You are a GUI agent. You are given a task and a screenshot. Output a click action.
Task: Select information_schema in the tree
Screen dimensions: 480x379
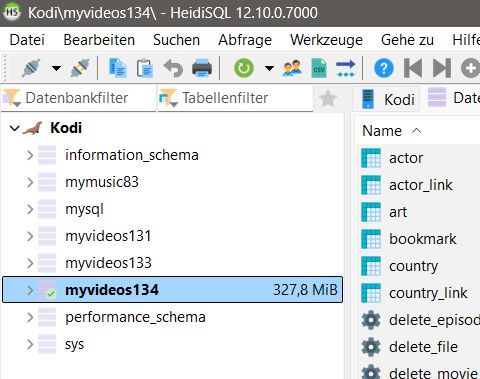(x=132, y=155)
